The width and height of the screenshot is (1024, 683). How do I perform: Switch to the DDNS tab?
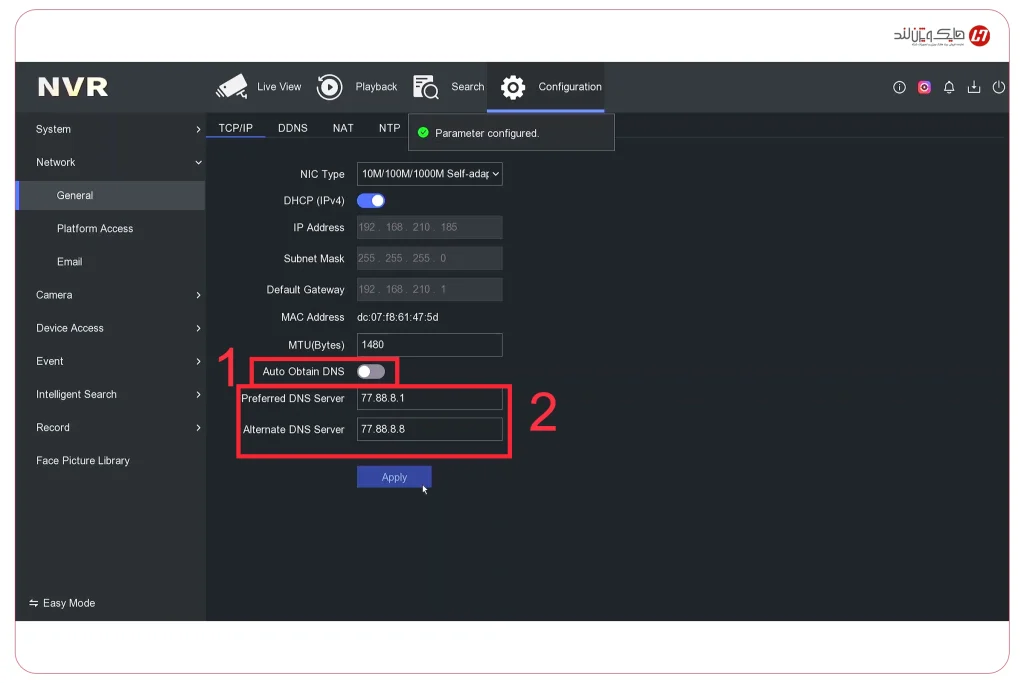[x=293, y=128]
